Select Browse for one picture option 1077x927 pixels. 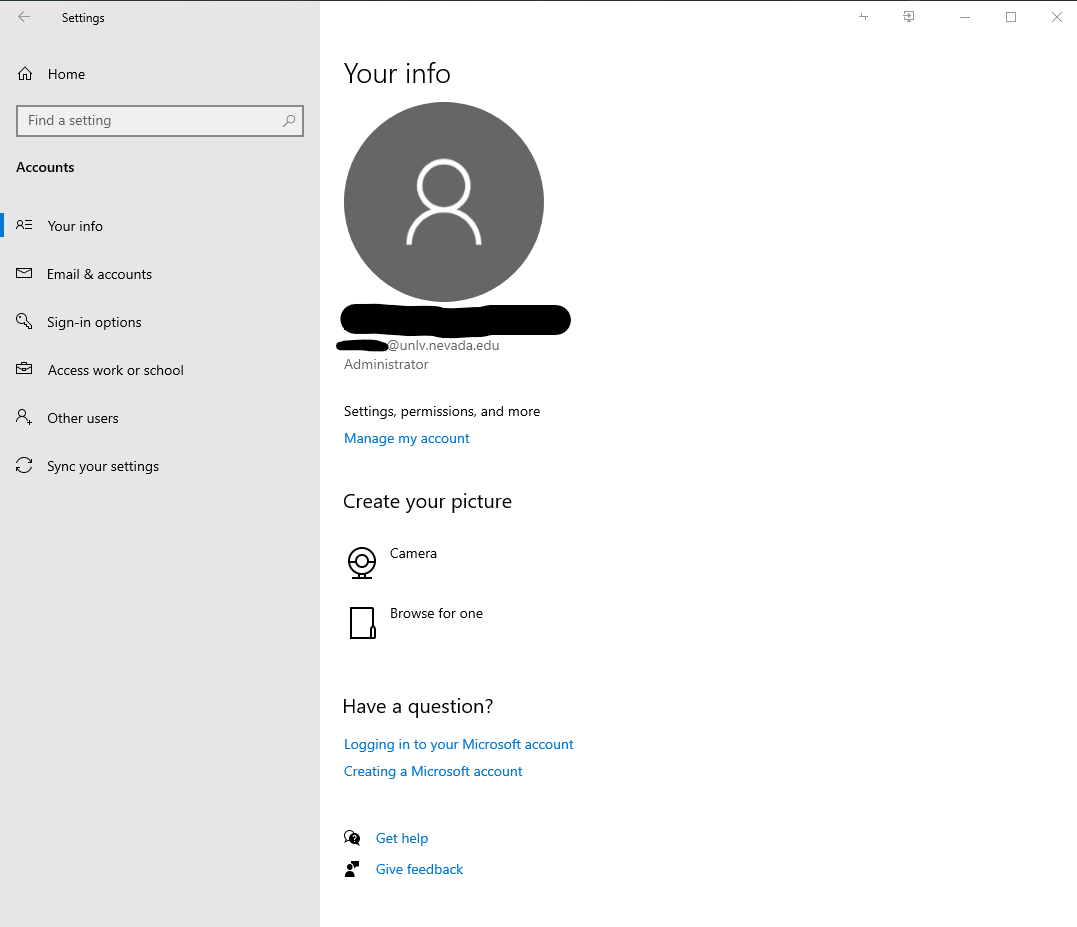pos(436,613)
